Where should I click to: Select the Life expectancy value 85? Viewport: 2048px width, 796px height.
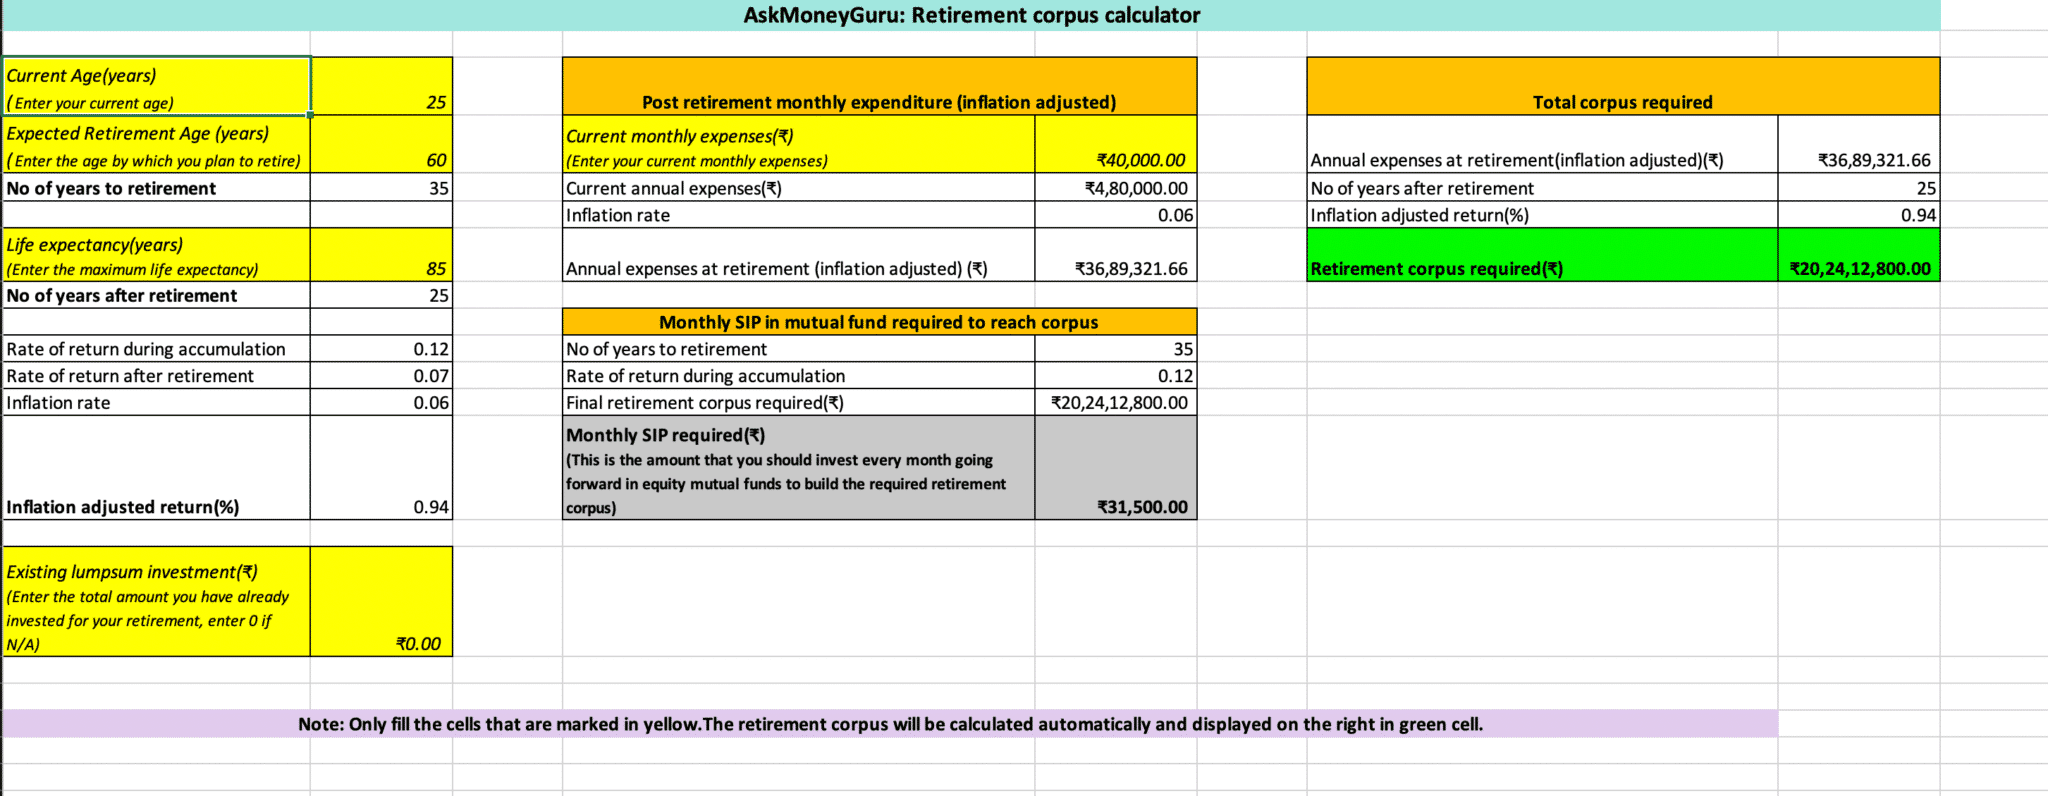pos(381,254)
